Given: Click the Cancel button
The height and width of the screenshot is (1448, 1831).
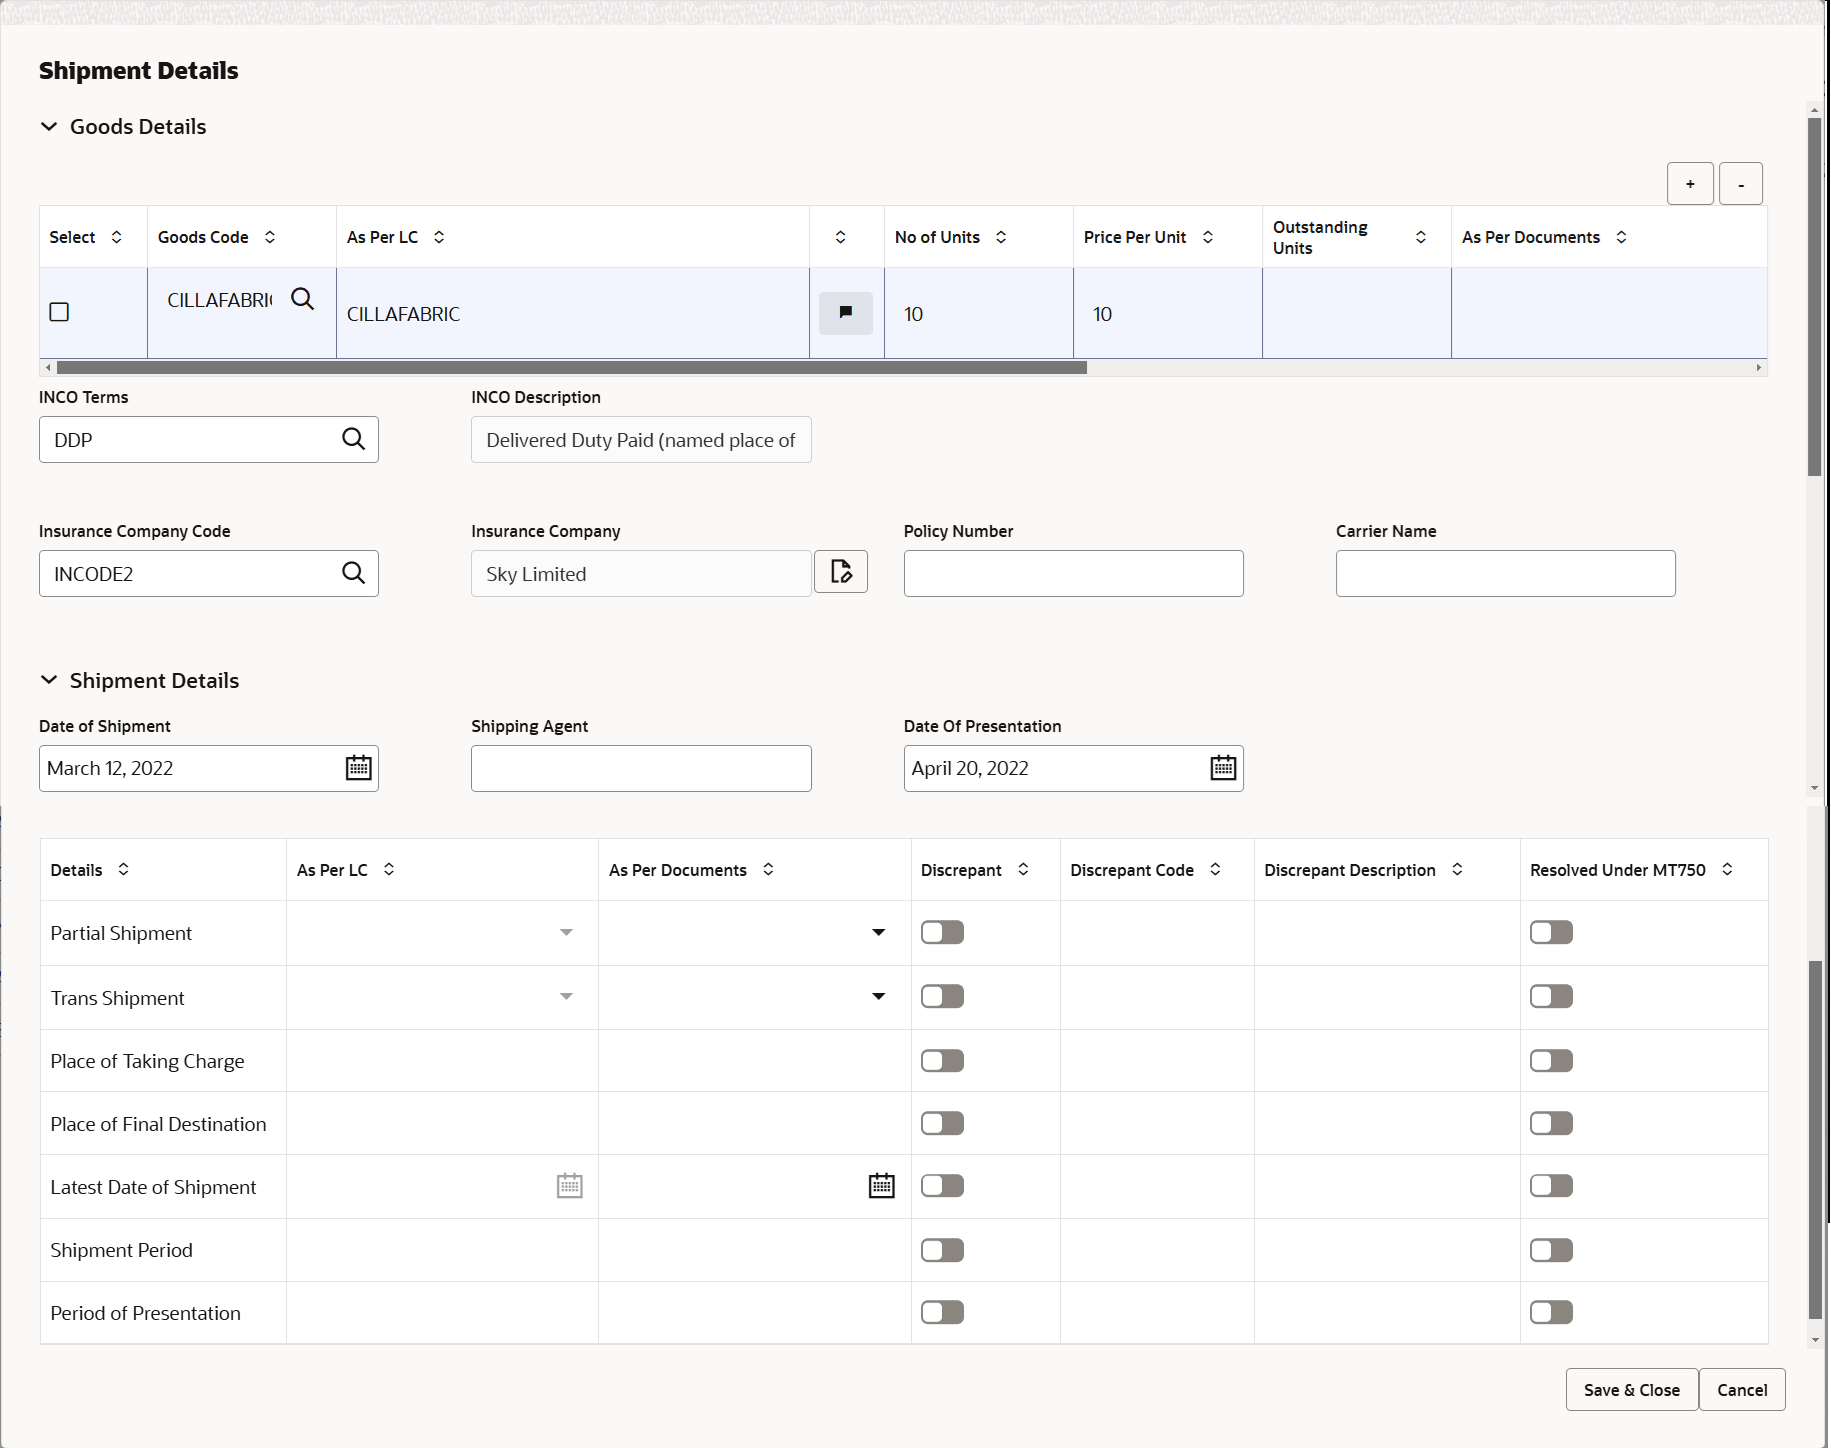Looking at the screenshot, I should point(1741,1389).
